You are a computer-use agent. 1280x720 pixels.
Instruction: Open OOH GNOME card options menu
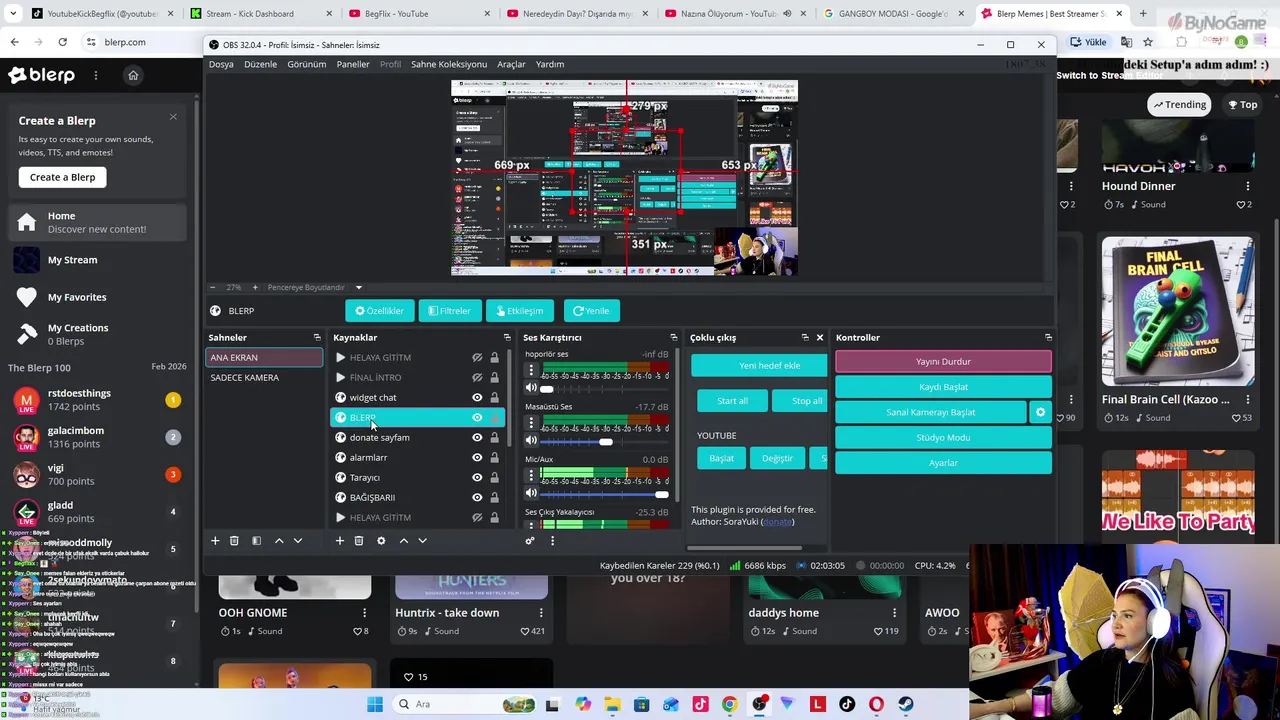364,613
